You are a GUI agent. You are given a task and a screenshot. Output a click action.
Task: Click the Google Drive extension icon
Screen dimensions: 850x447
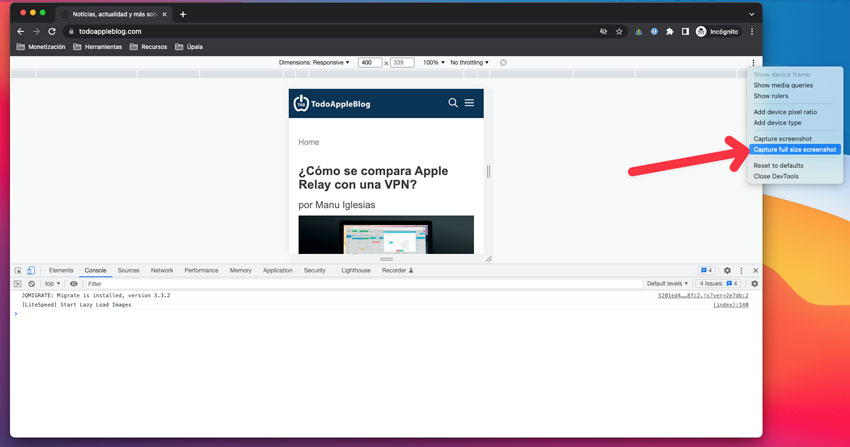[639, 32]
